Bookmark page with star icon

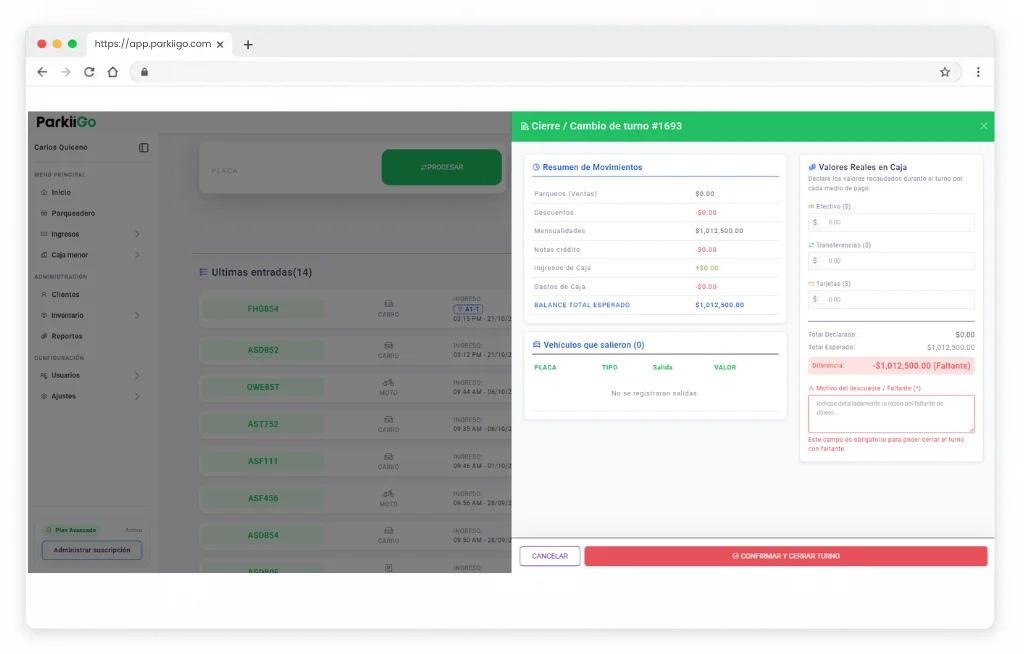point(944,72)
